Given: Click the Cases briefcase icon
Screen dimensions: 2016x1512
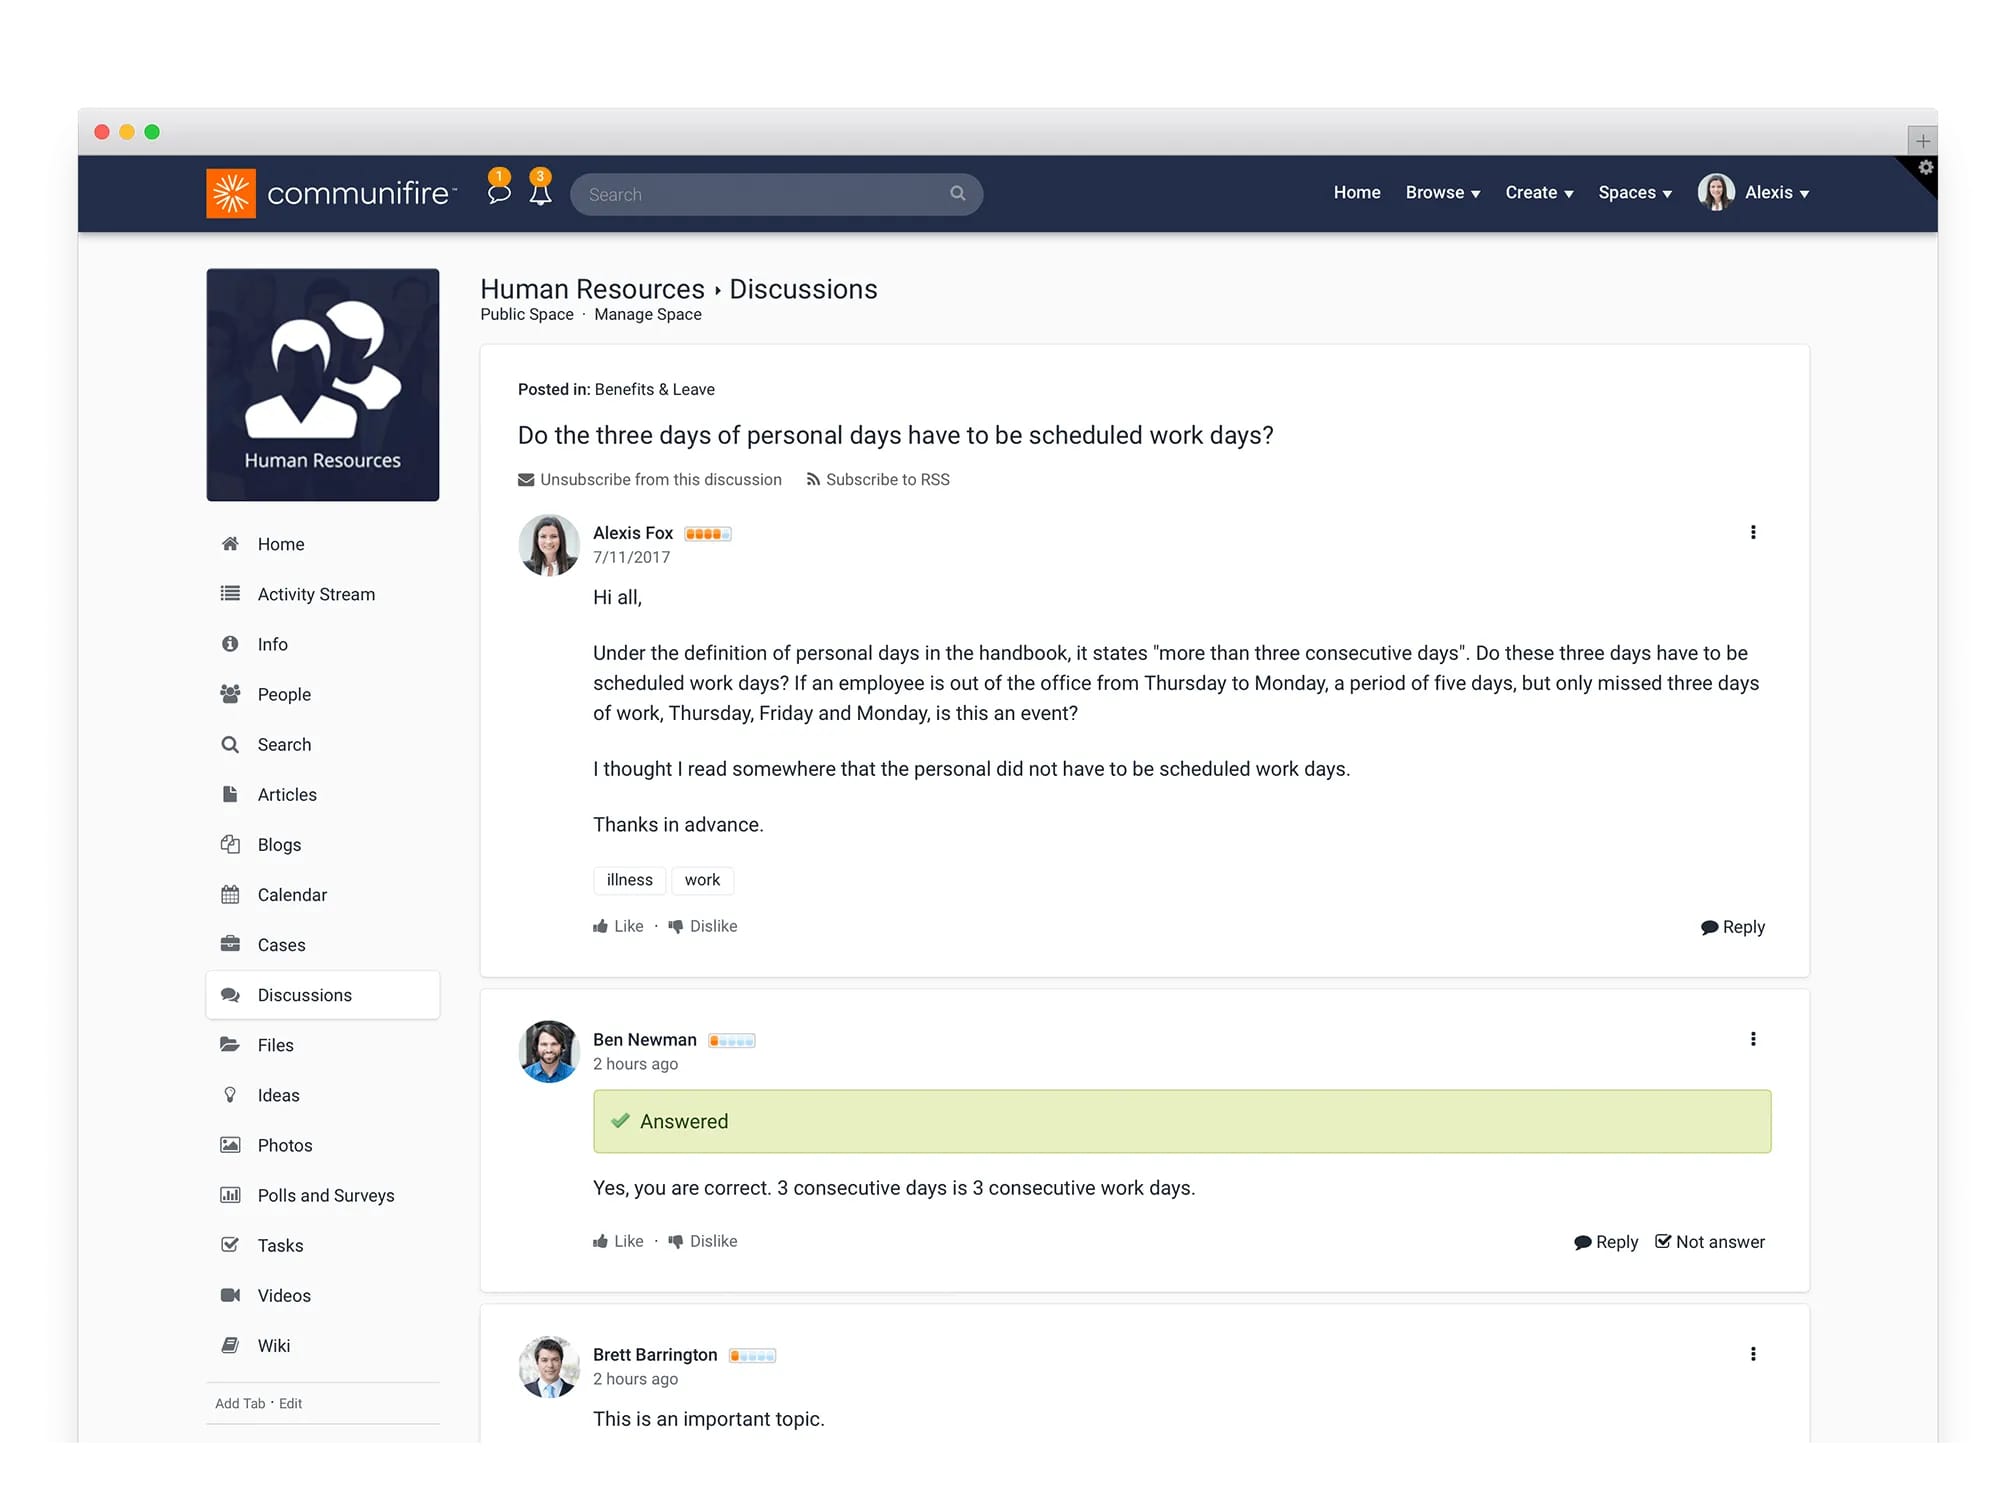Looking at the screenshot, I should tap(230, 944).
